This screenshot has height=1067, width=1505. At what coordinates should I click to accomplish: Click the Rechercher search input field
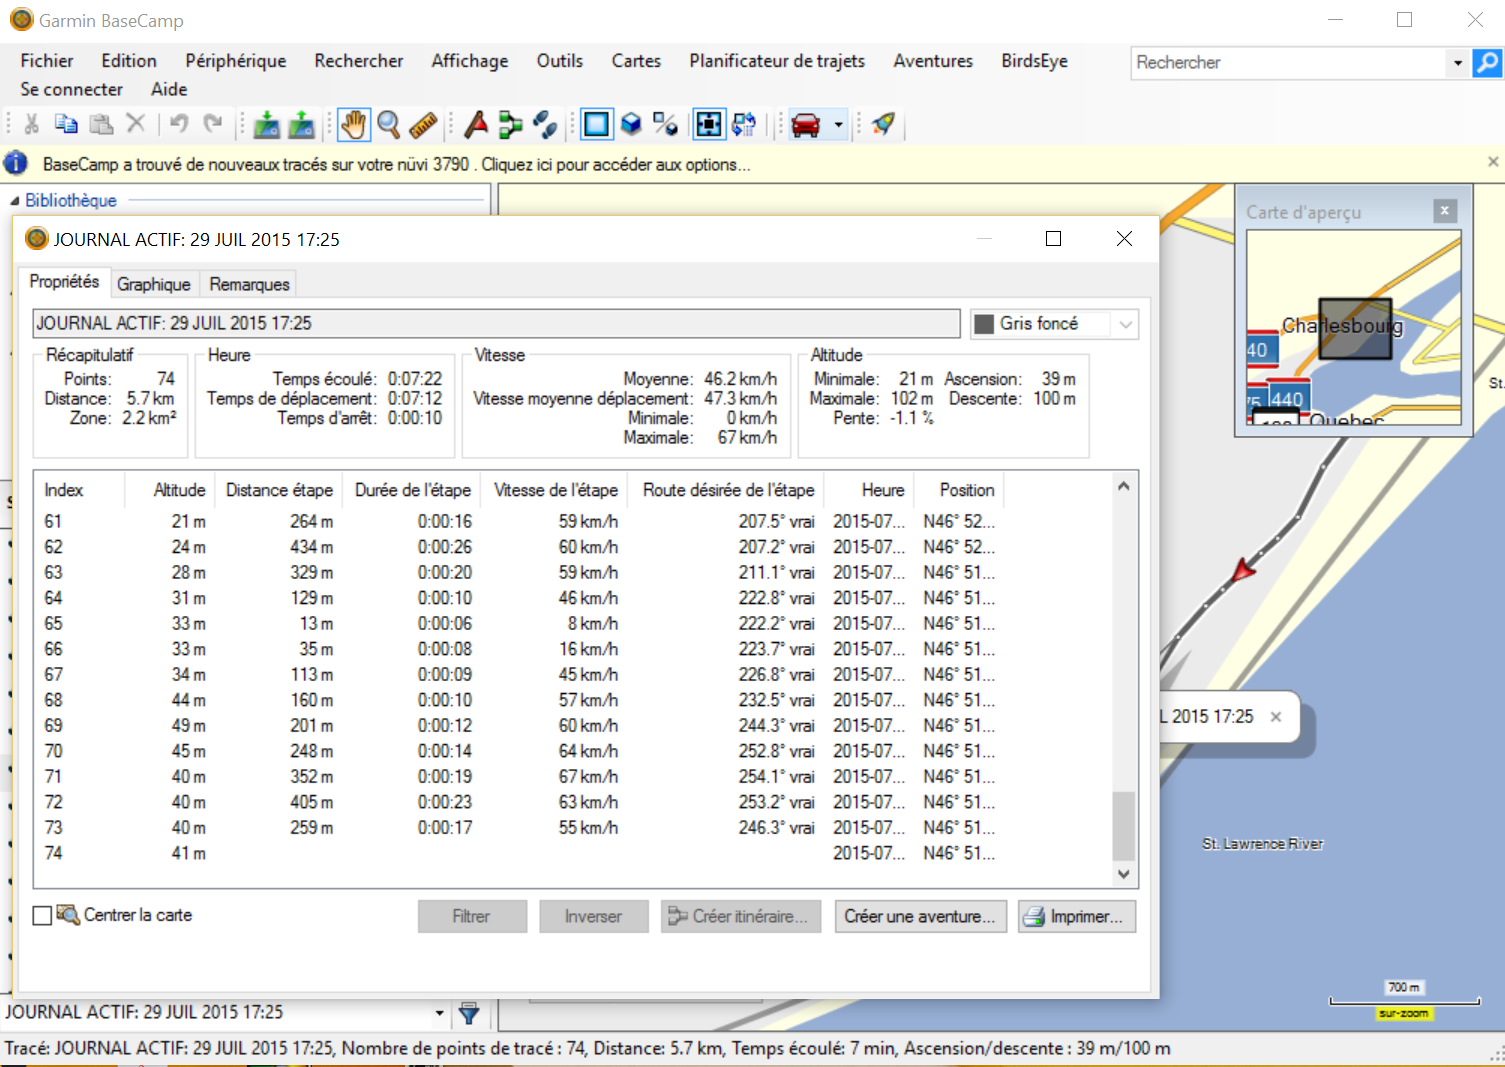click(1290, 63)
